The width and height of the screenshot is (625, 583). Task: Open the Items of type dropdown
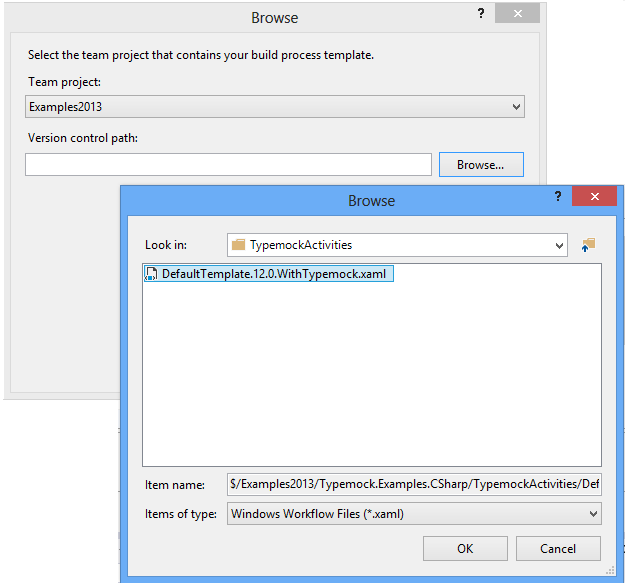[x=593, y=514]
